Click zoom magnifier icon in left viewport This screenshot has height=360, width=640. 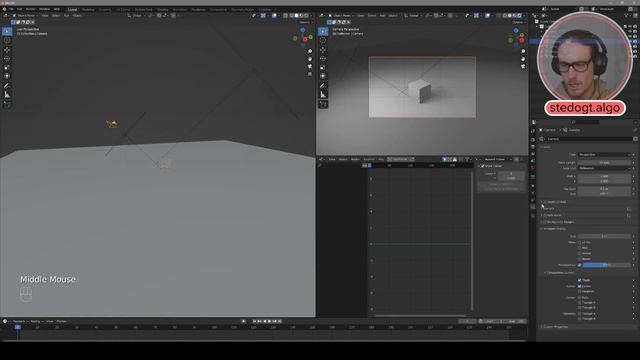[x=310, y=51]
